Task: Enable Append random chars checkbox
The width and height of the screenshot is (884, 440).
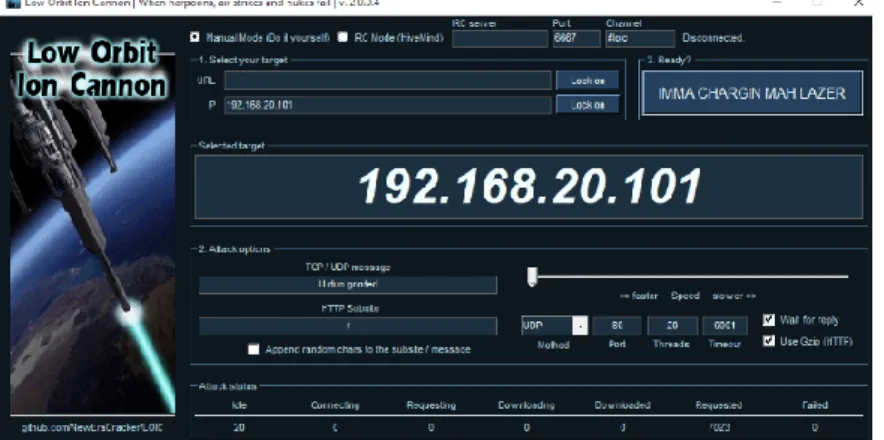Action: point(254,350)
